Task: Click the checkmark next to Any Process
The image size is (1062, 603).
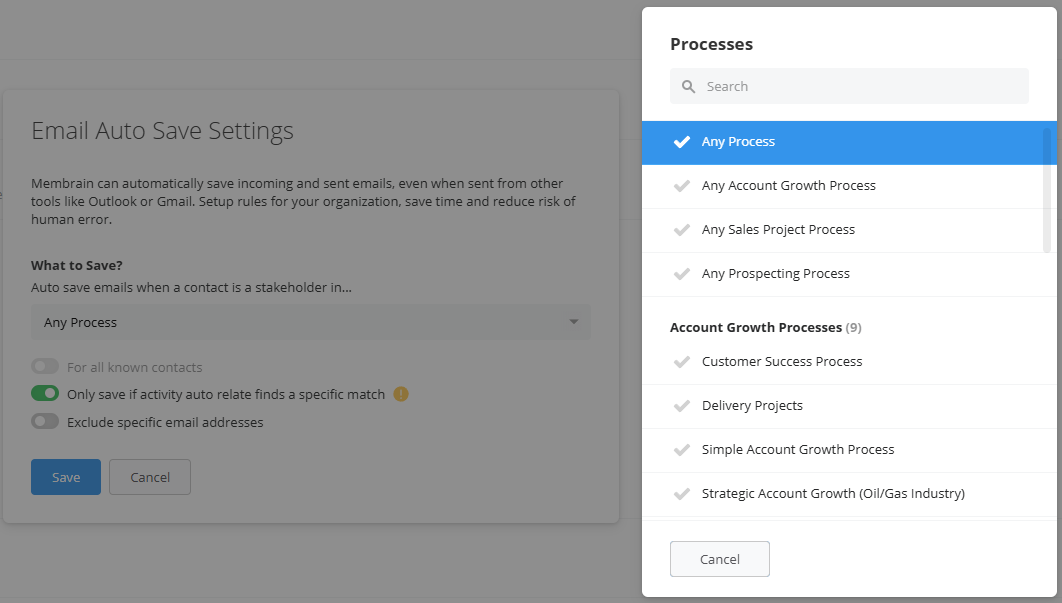Action: click(681, 141)
